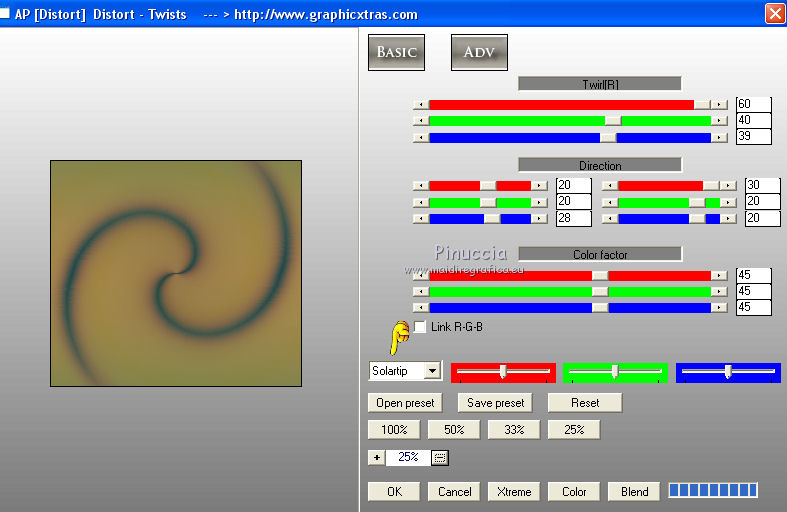This screenshot has height=512, width=787.
Task: Click the twirl preview image
Action: [176, 274]
